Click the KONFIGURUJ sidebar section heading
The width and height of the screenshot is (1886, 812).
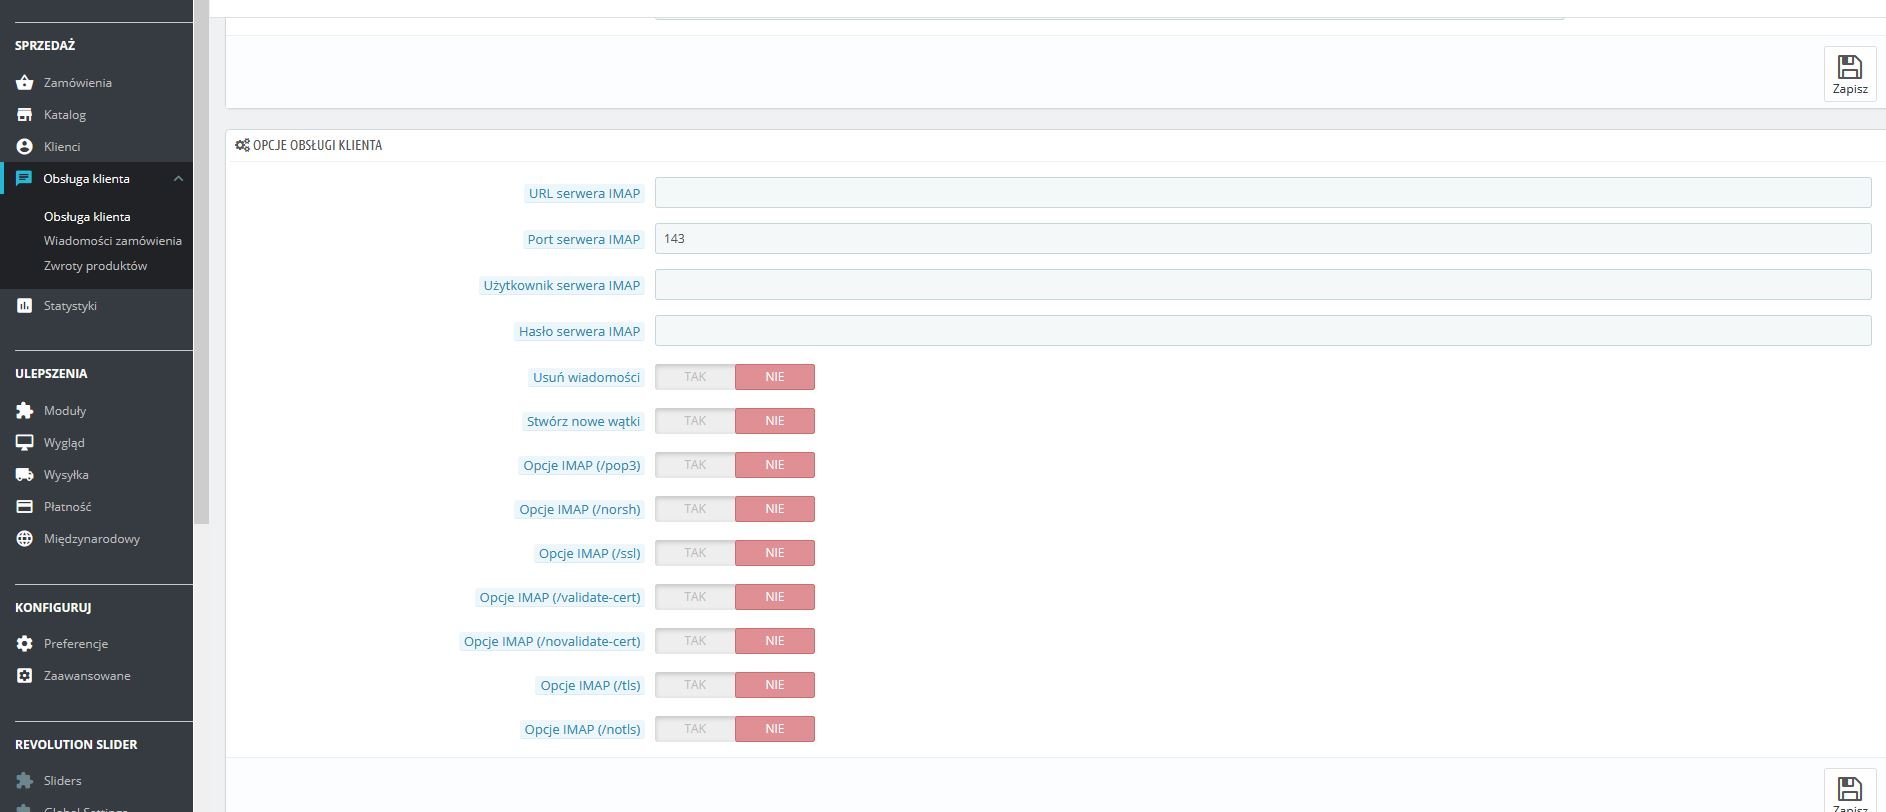click(x=53, y=608)
